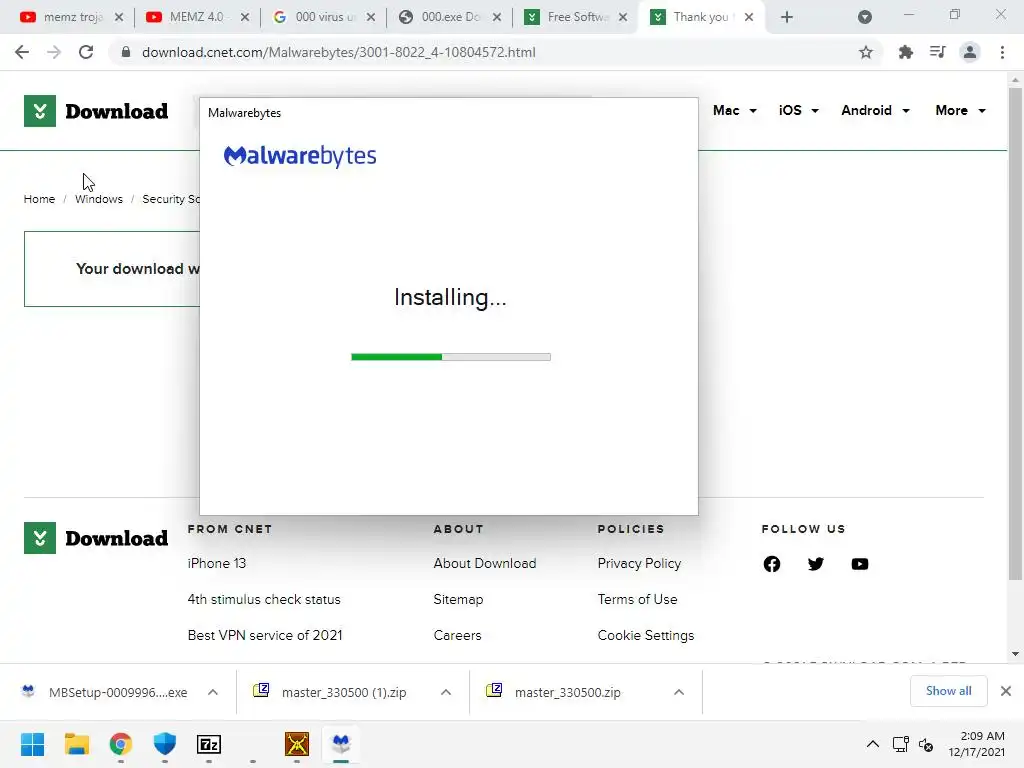
Task: Click the Chrome taskbar icon
Action: pos(121,744)
